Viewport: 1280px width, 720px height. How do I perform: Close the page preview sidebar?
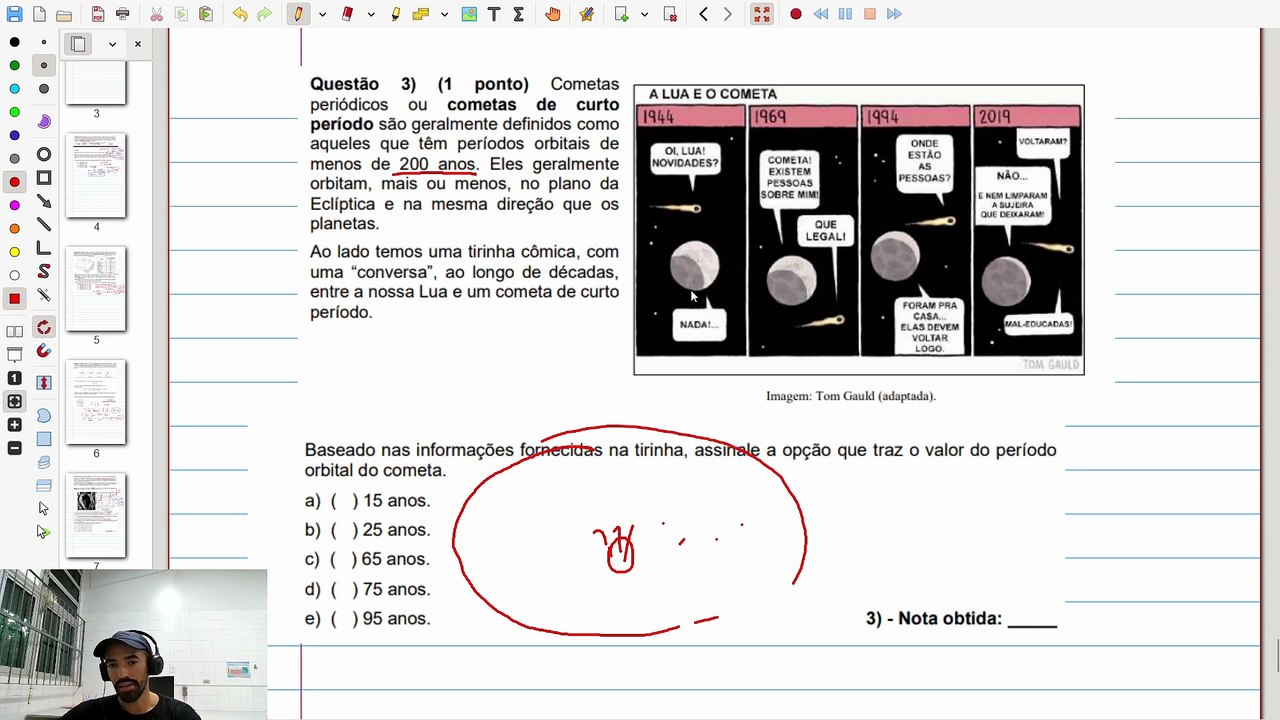138,44
